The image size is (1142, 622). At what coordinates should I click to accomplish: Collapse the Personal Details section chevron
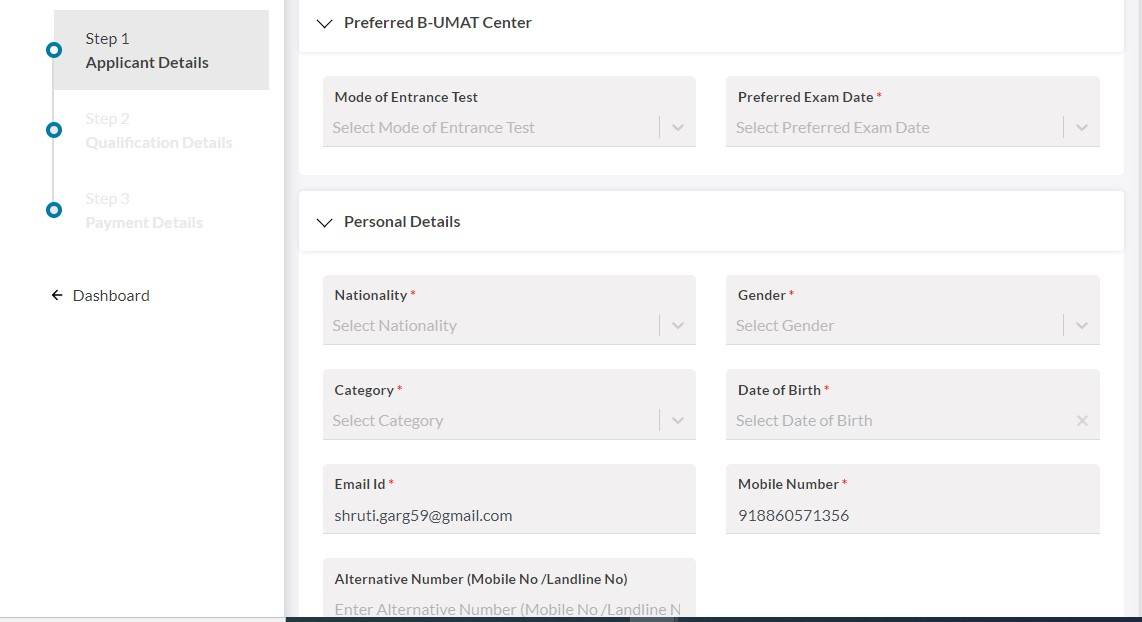[x=324, y=222]
